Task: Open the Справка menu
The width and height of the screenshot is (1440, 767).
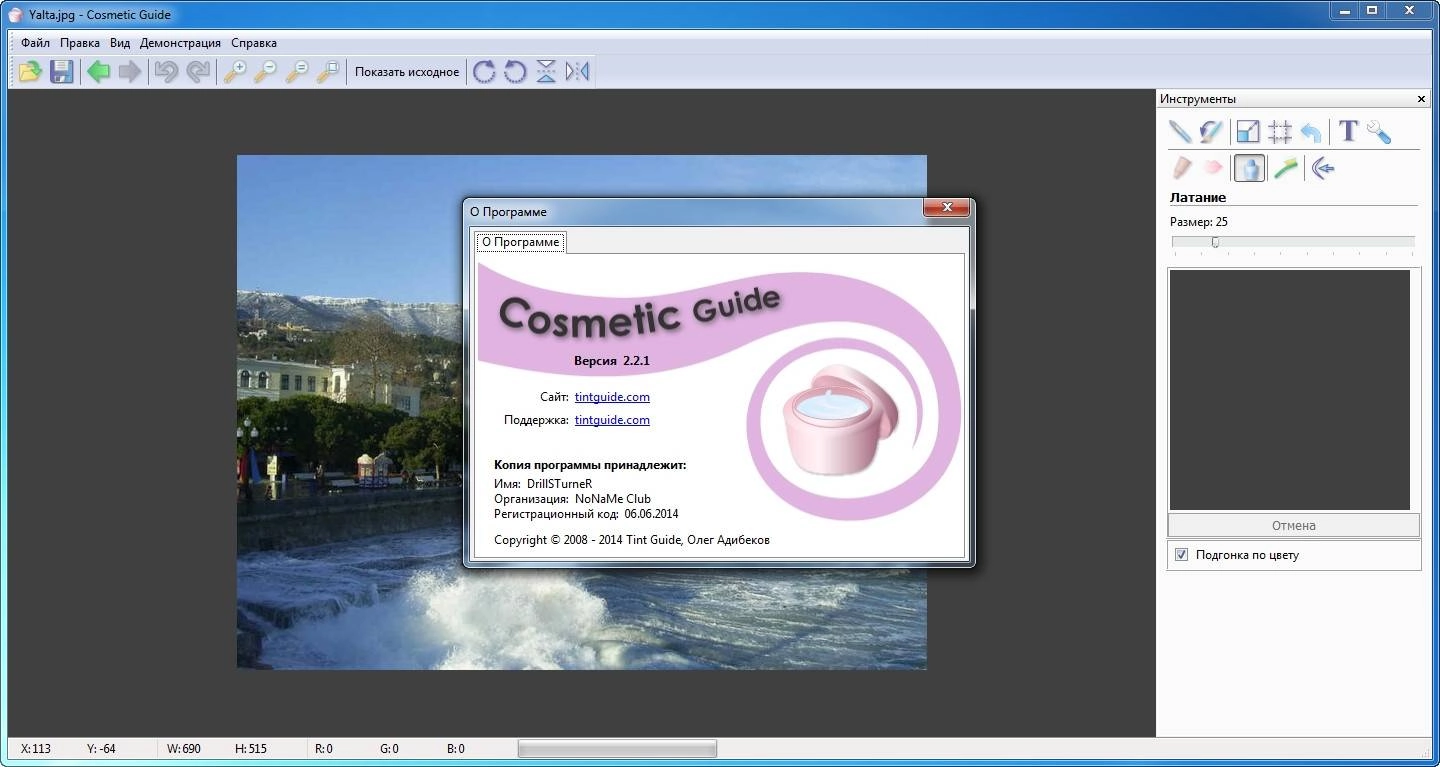Action: [254, 43]
